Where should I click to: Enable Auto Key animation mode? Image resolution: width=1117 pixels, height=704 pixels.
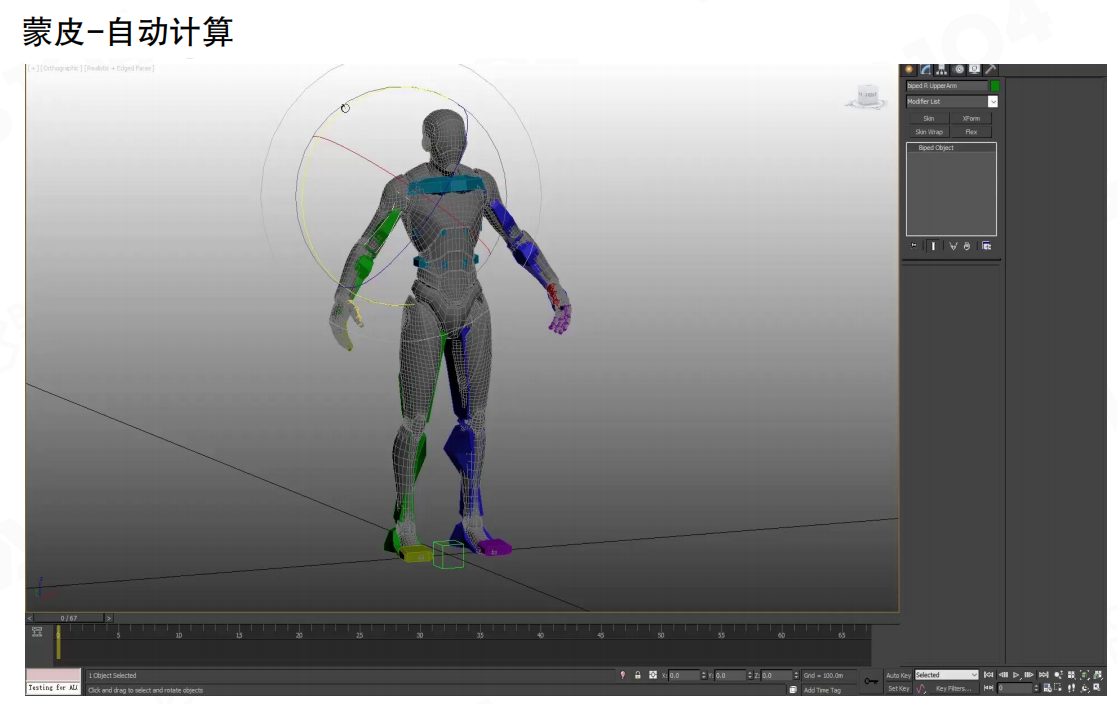(898, 675)
